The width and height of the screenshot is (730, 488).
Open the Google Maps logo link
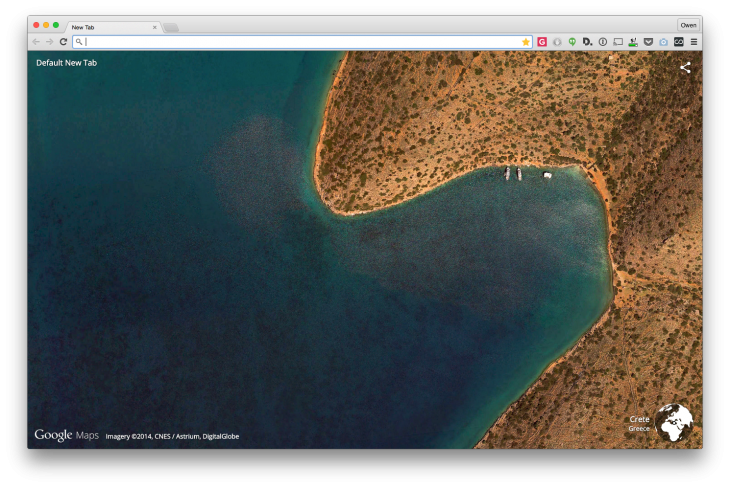tap(67, 435)
